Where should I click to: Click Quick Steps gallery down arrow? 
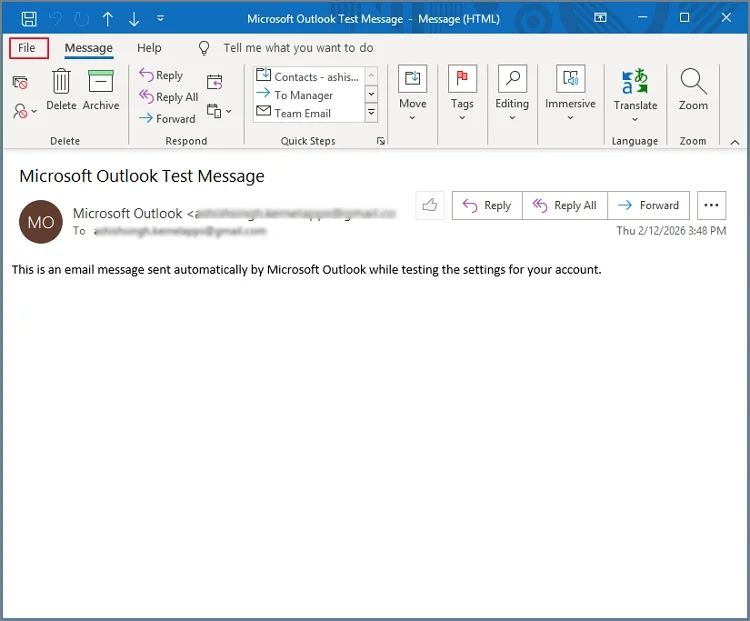(x=371, y=94)
